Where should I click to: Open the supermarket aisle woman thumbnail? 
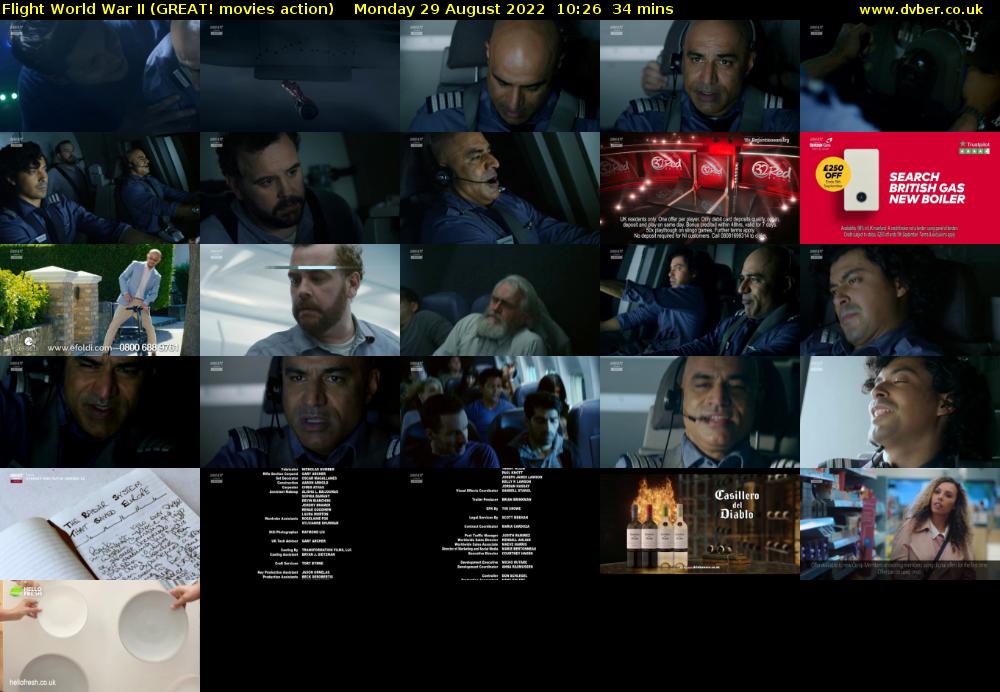tap(900, 524)
